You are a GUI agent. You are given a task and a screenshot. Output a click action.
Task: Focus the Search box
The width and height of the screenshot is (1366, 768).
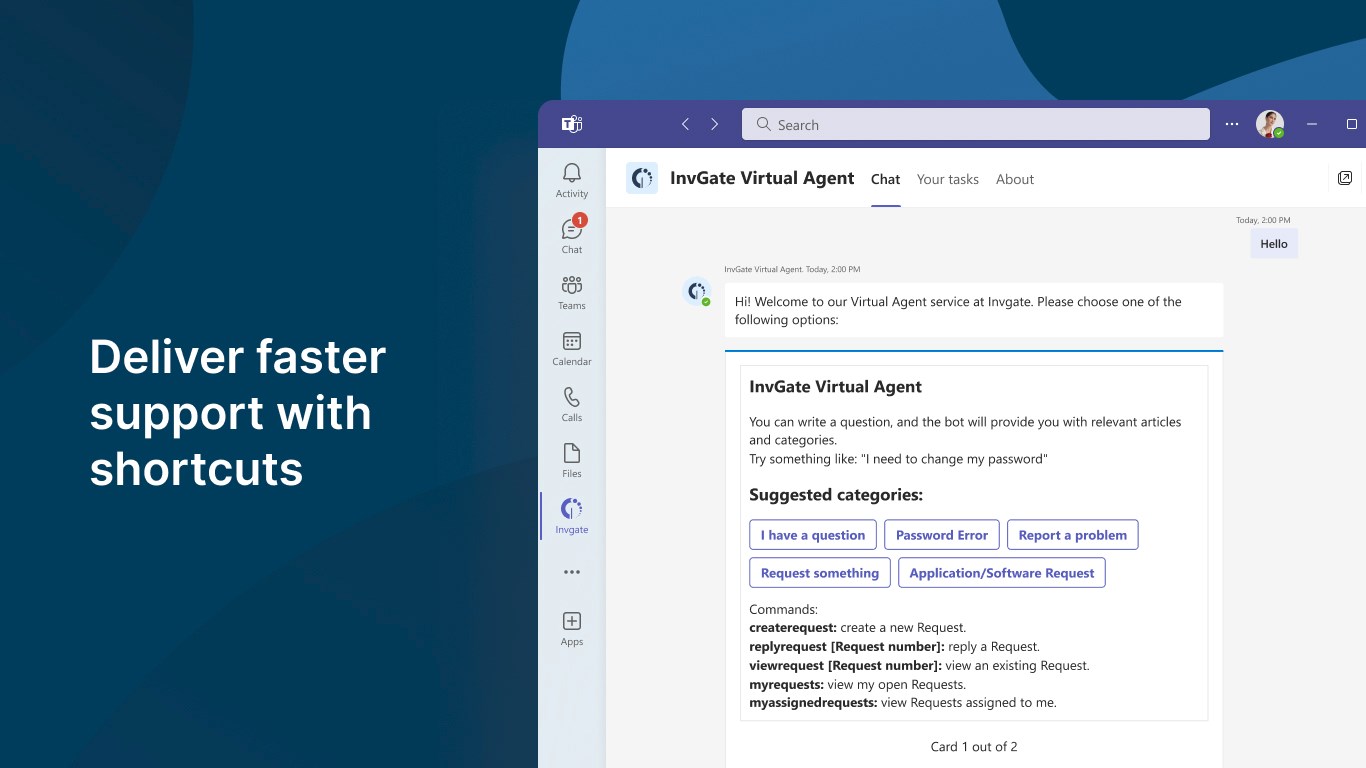976,124
